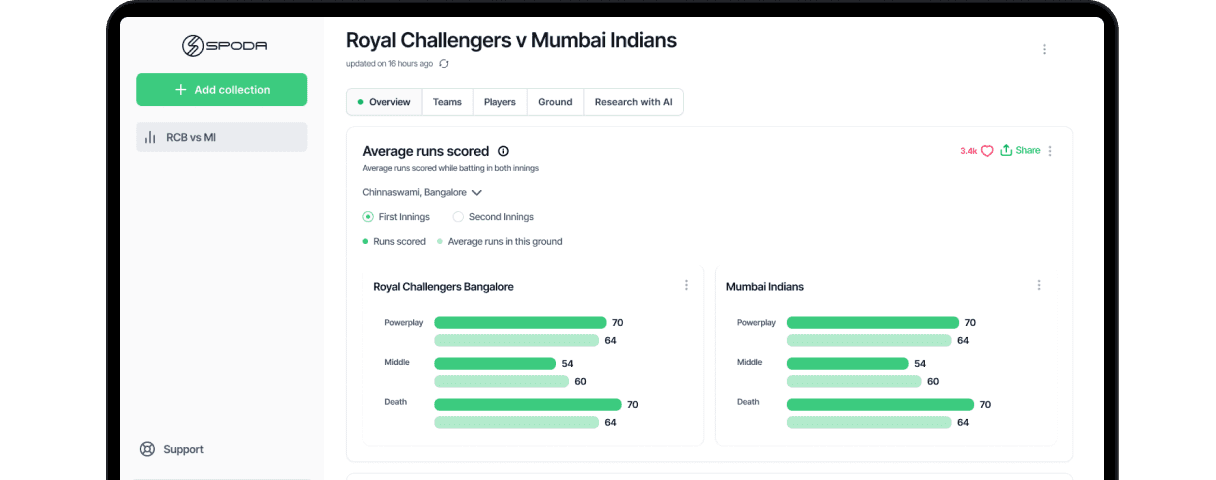Select the First Innings radio button

(368, 217)
